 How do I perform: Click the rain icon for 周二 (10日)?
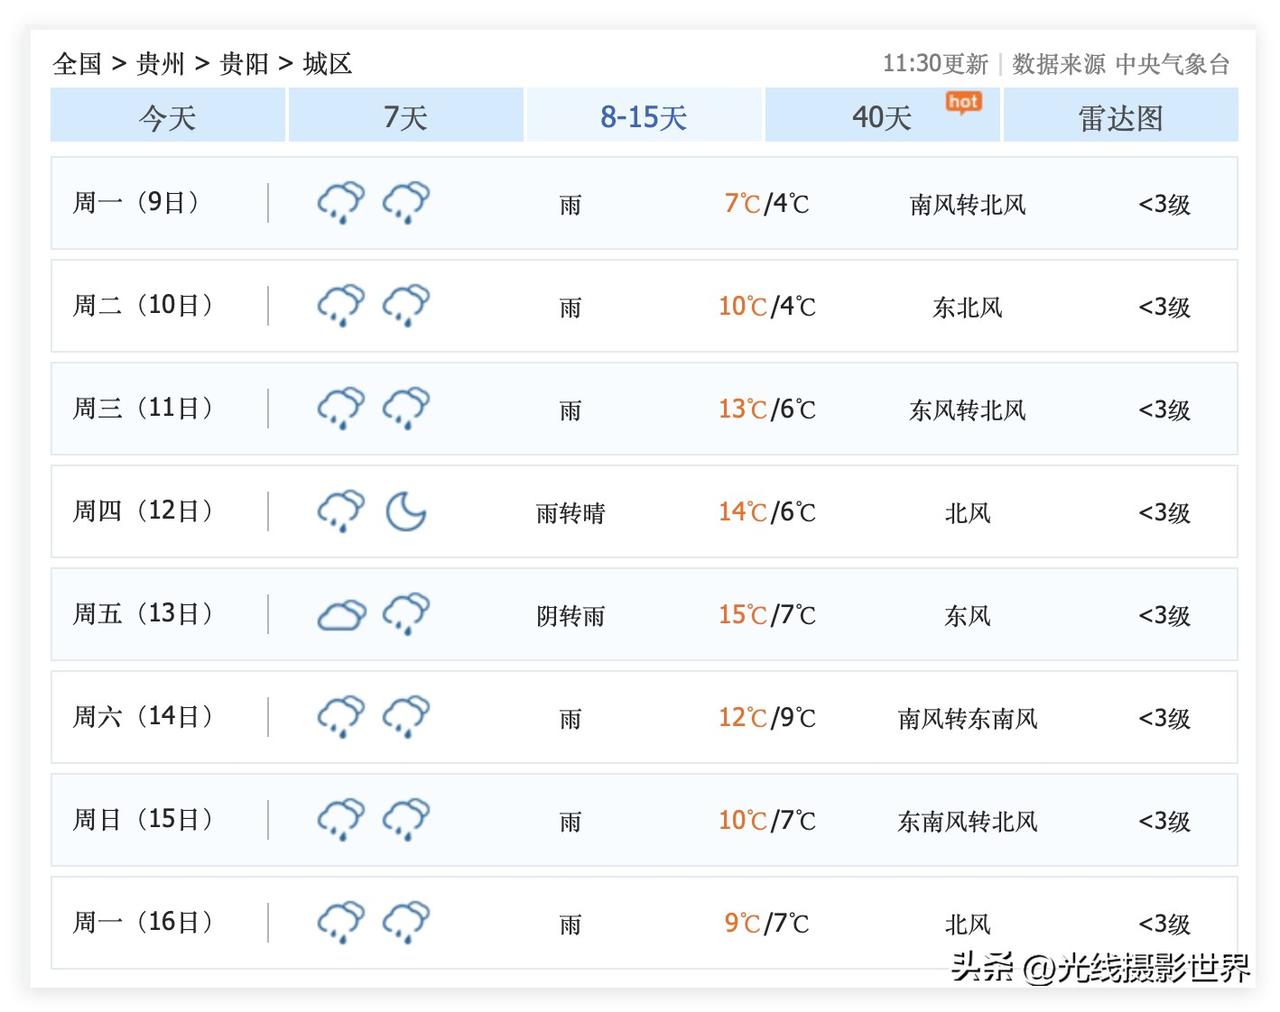point(340,305)
